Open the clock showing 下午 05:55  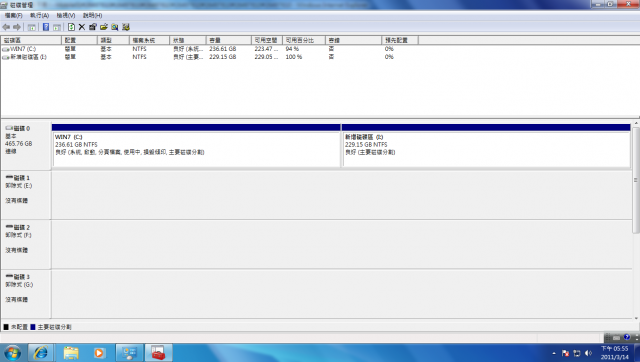615,353
